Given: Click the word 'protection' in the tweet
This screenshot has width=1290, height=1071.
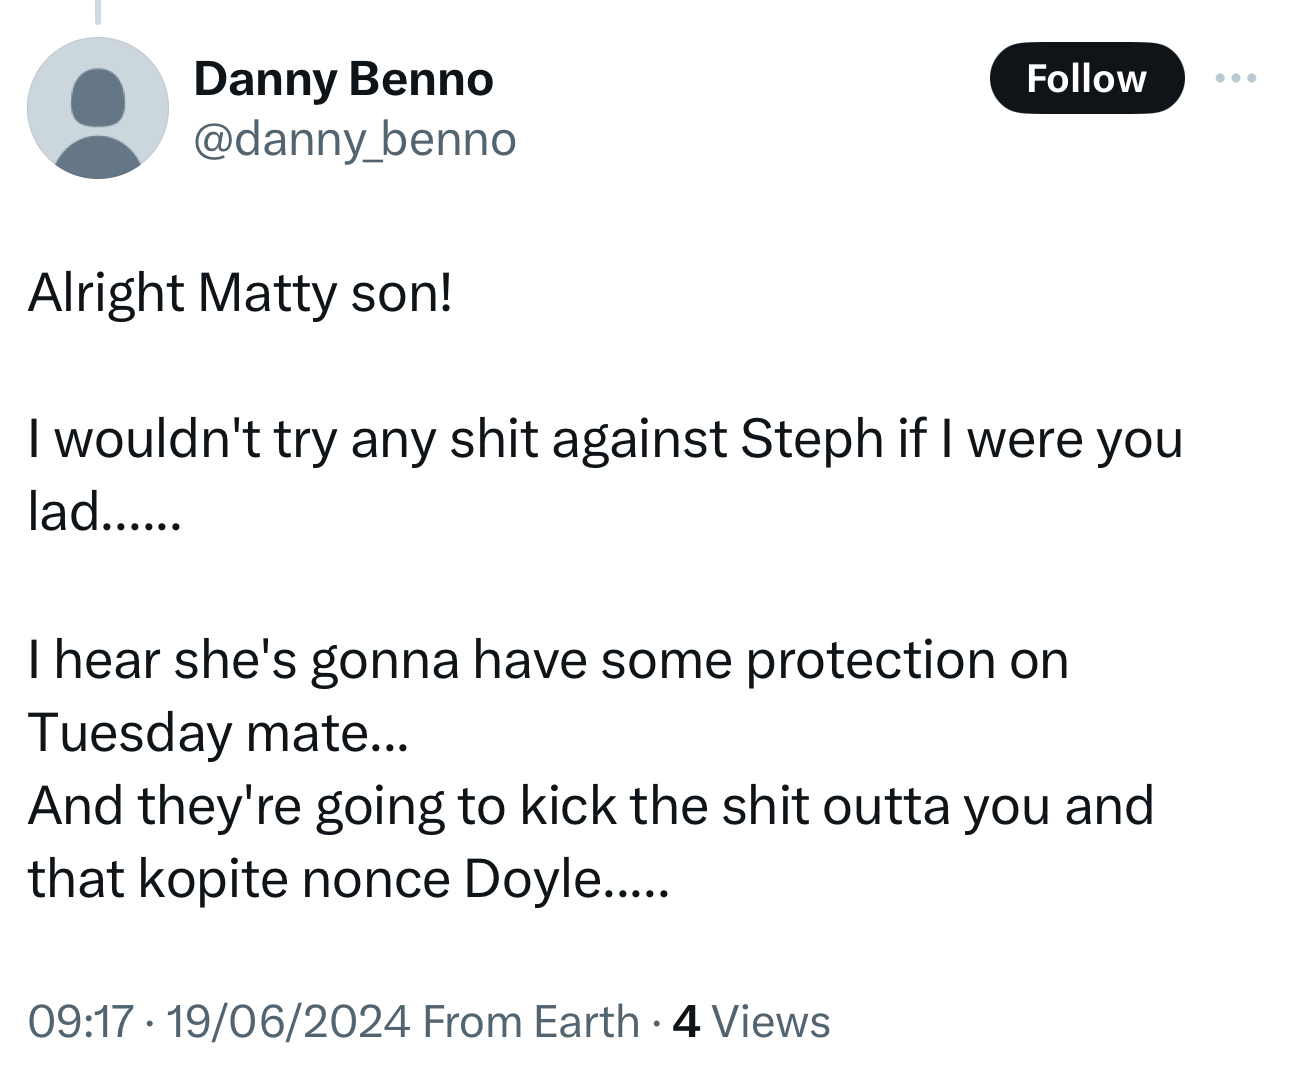Looking at the screenshot, I should [869, 660].
